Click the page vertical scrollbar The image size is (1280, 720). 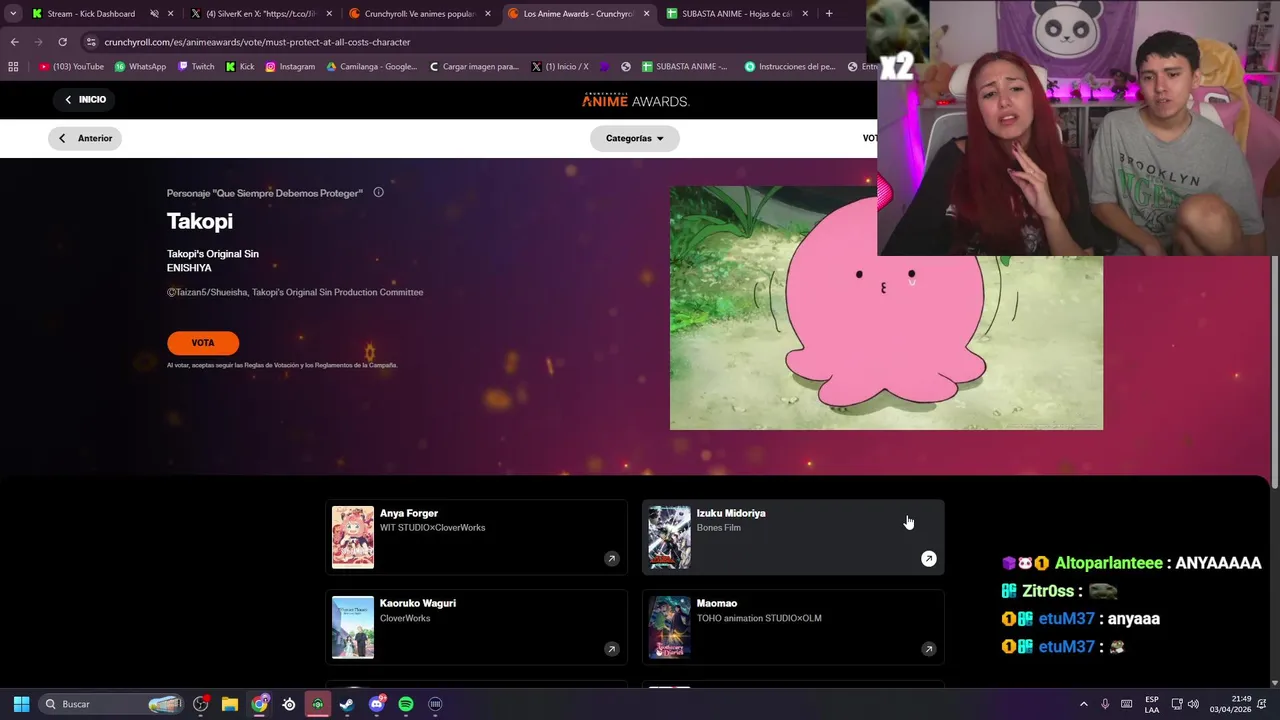tap(1274, 370)
